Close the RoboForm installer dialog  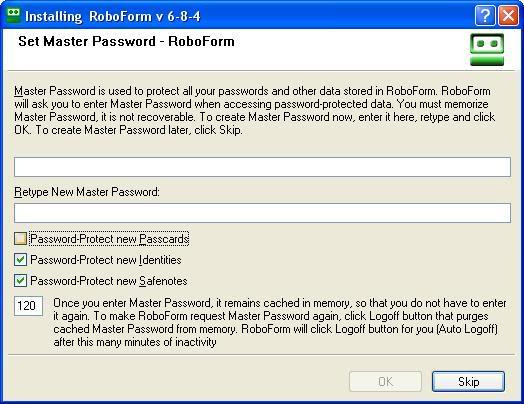click(508, 15)
